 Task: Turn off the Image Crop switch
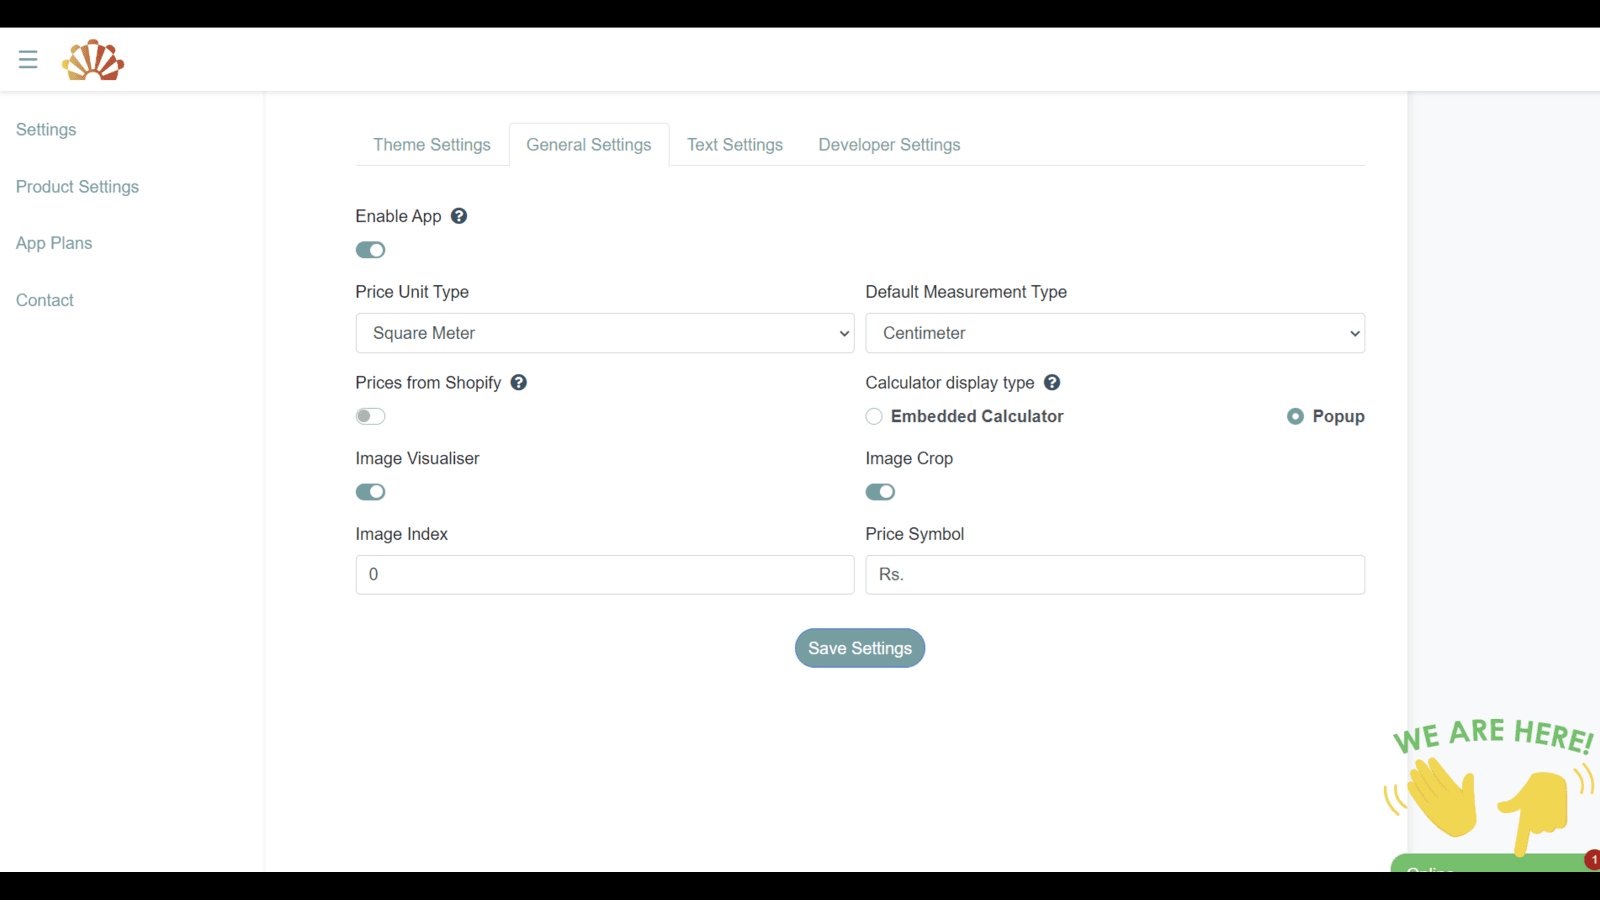click(880, 491)
